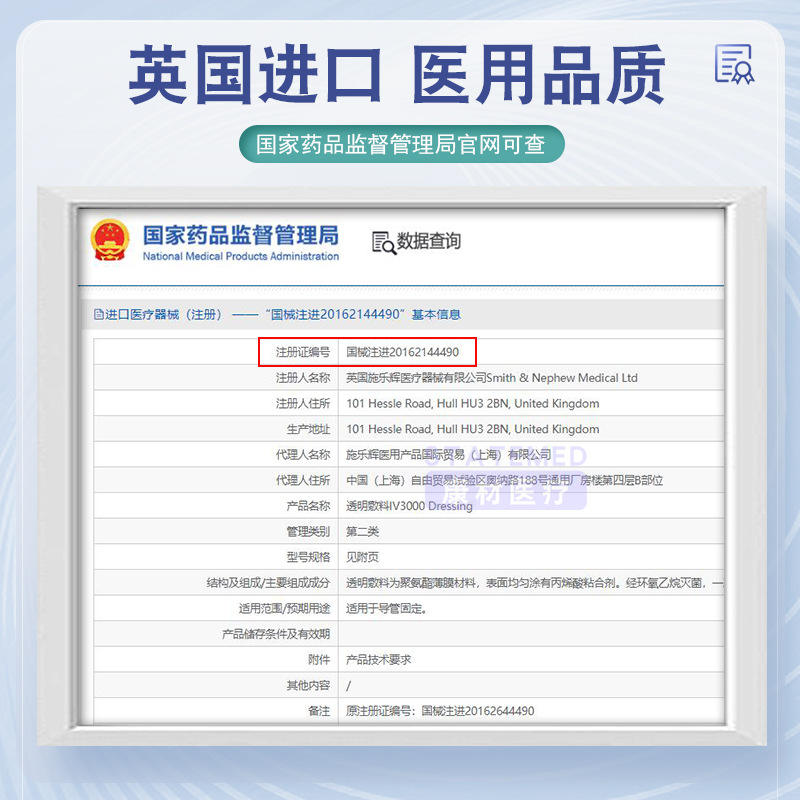Screen dimensions: 800x800
Task: Click the 注册人住所 label
Action: pyautogui.click(x=303, y=404)
